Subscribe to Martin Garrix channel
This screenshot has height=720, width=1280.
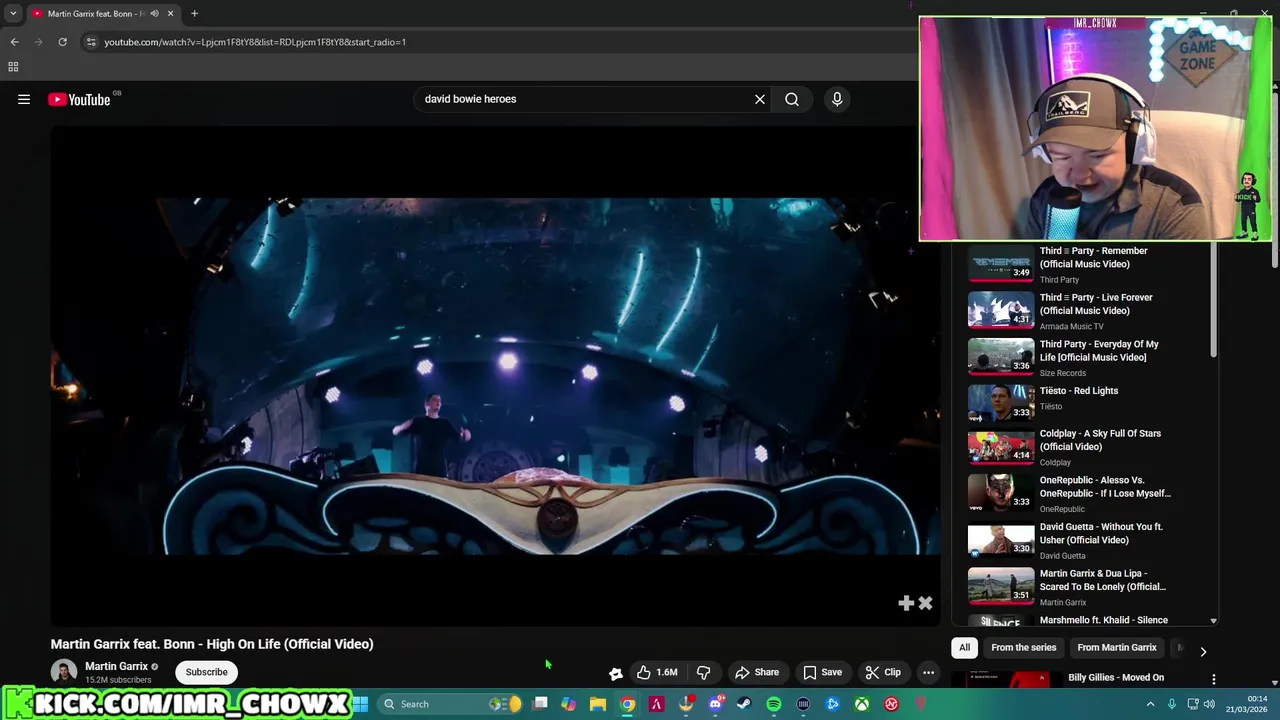pyautogui.click(x=206, y=672)
